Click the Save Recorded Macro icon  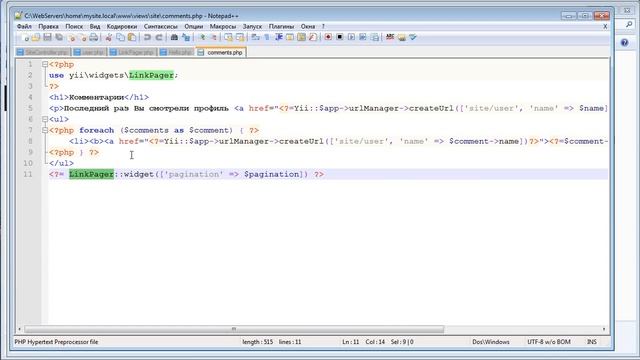click(x=375, y=38)
